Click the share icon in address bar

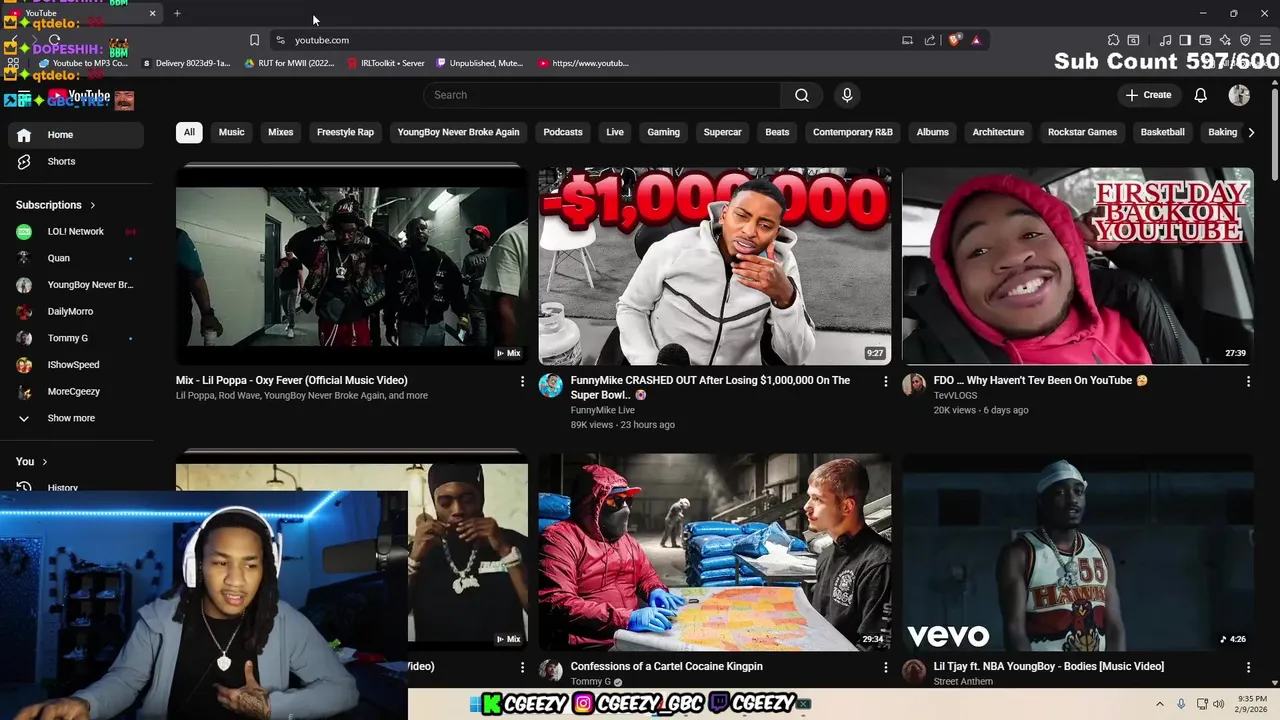[x=930, y=40]
